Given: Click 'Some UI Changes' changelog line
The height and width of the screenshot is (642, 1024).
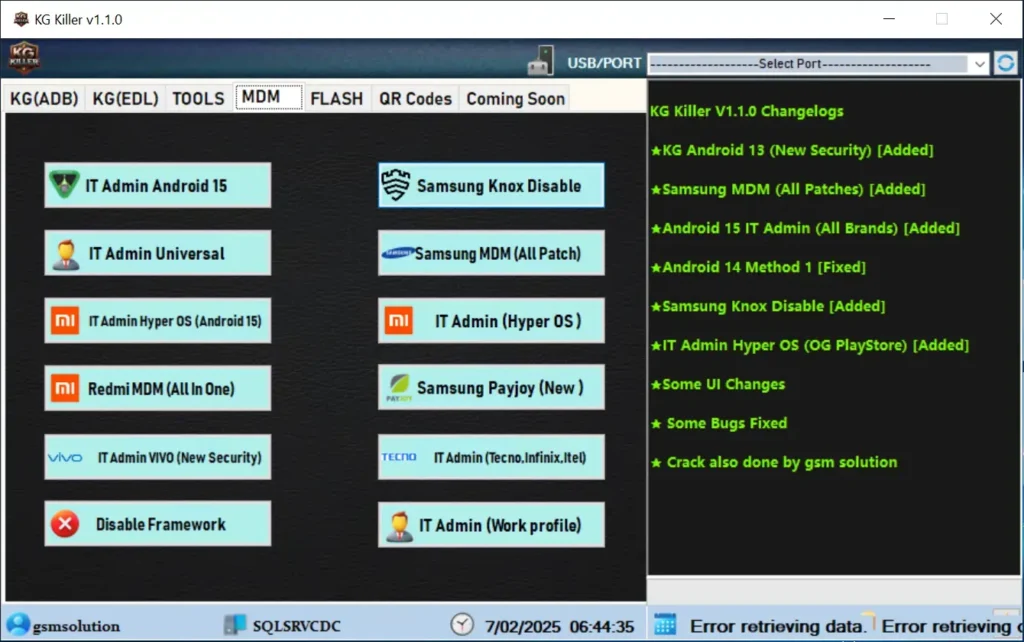Looking at the screenshot, I should [718, 384].
